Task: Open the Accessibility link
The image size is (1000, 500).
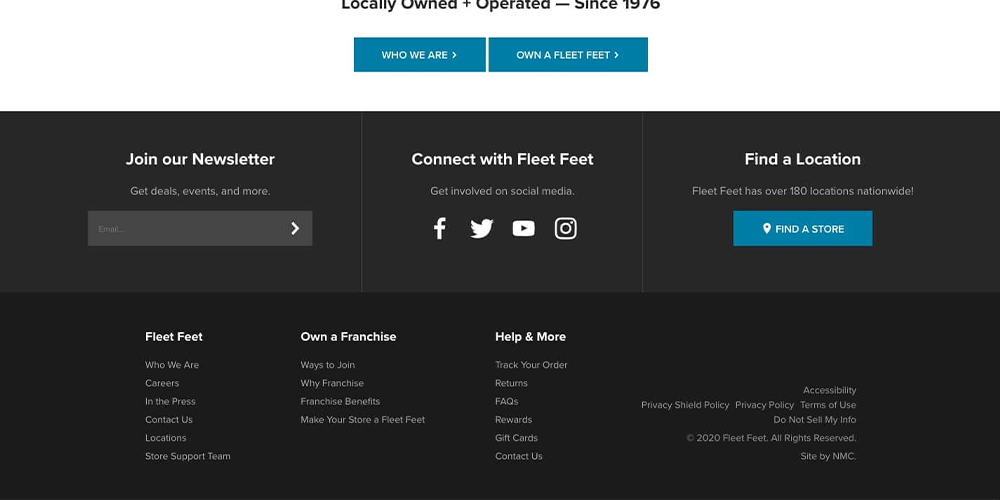Action: click(x=830, y=390)
